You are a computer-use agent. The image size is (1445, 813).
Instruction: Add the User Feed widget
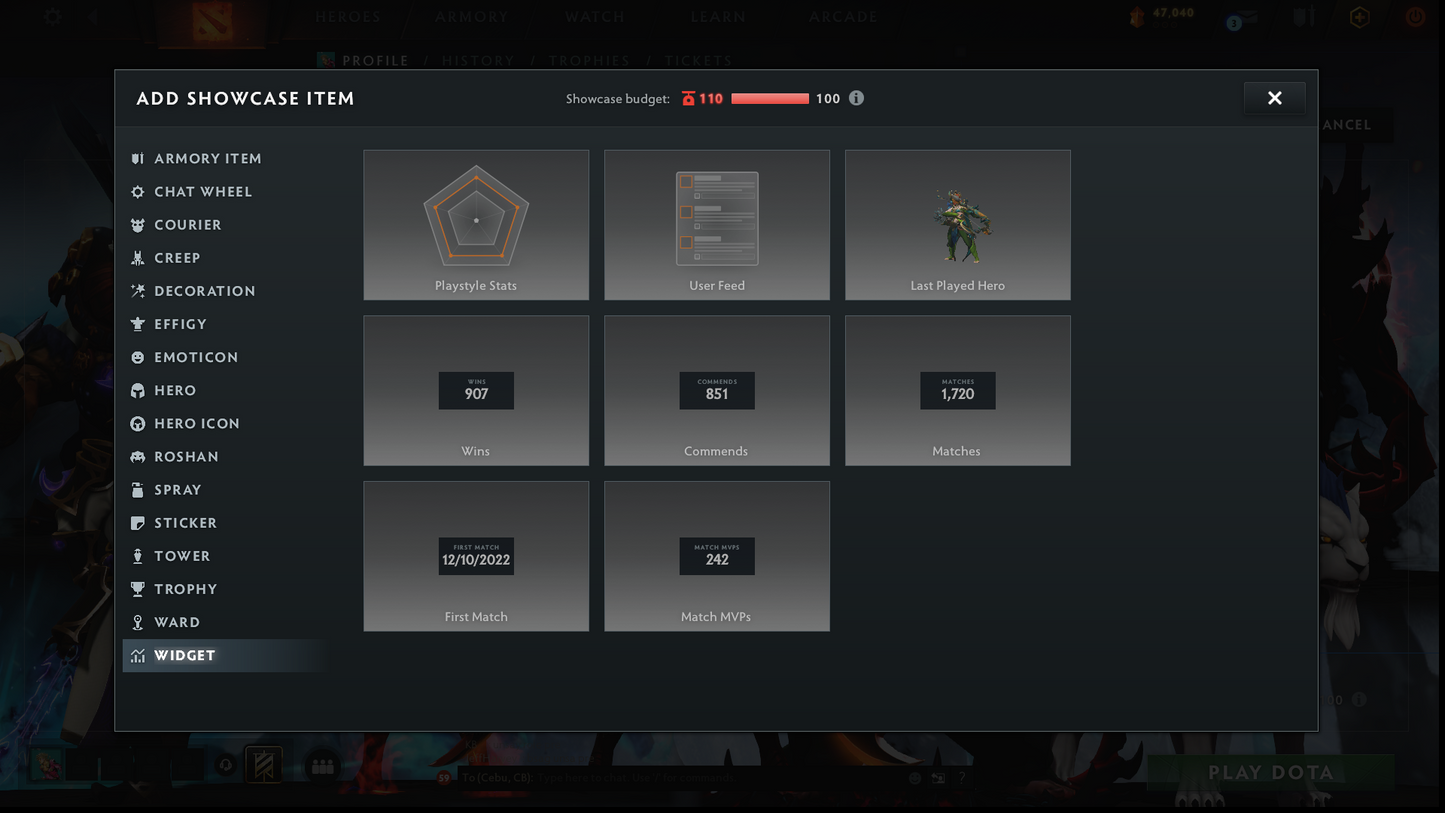717,225
